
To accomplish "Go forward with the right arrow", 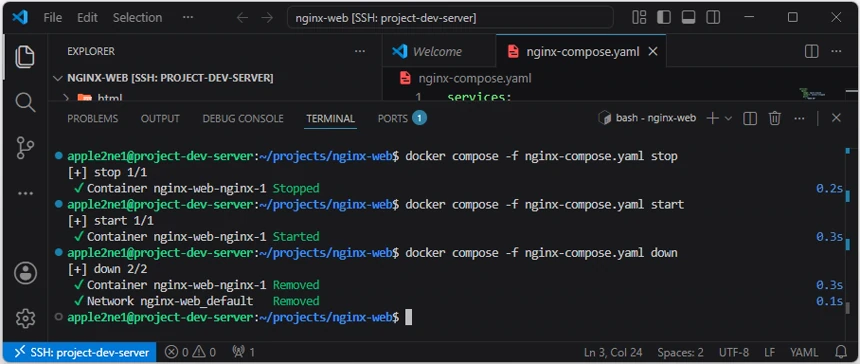I will 267,18.
